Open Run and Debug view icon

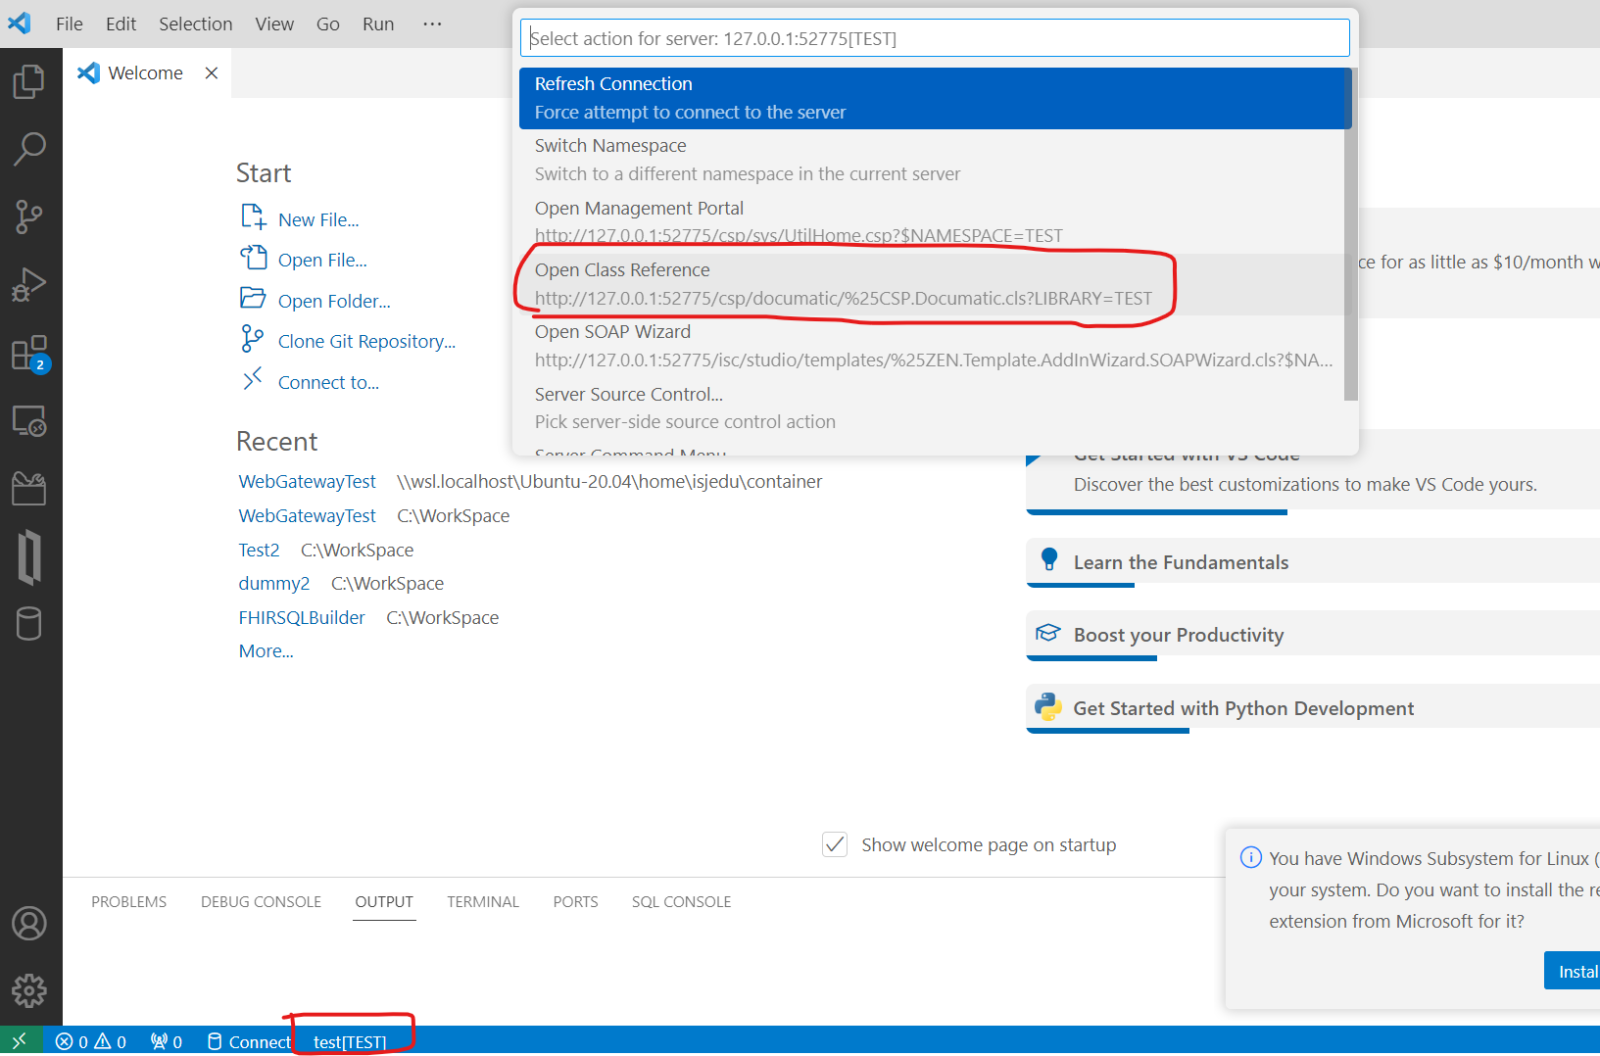click(29, 285)
